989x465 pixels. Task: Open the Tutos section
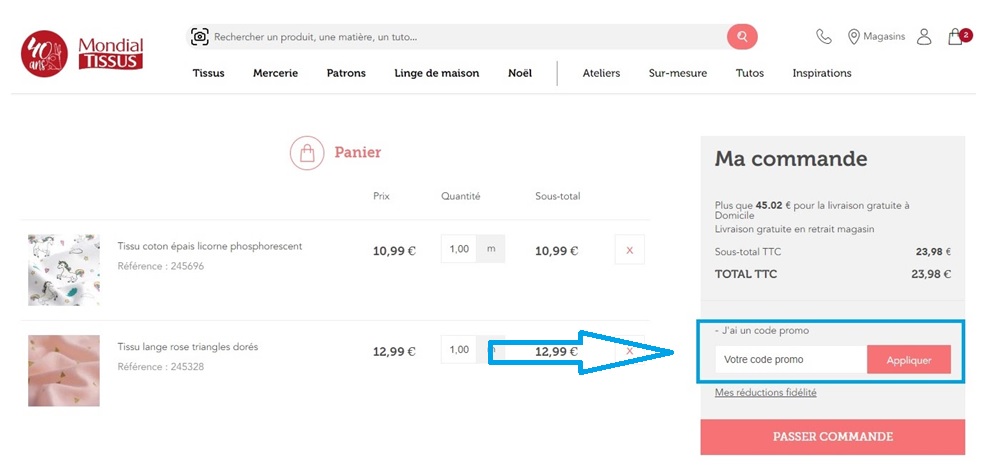click(x=750, y=73)
